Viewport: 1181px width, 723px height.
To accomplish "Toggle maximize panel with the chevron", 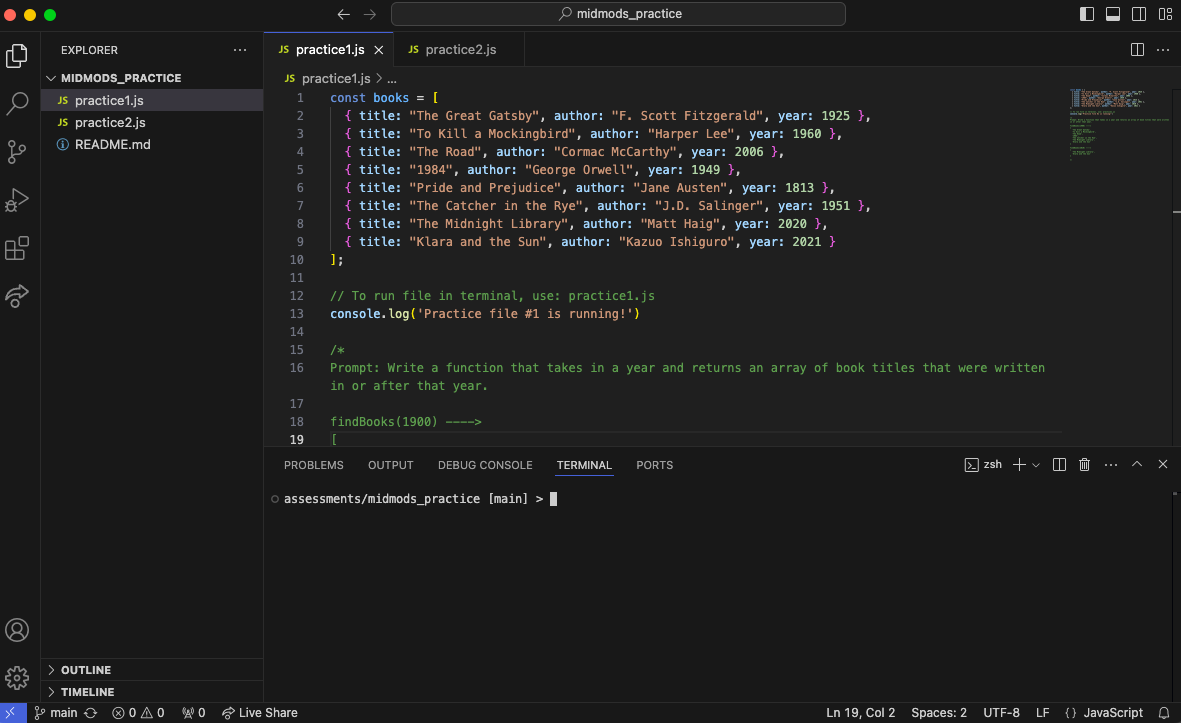I will click(1136, 464).
